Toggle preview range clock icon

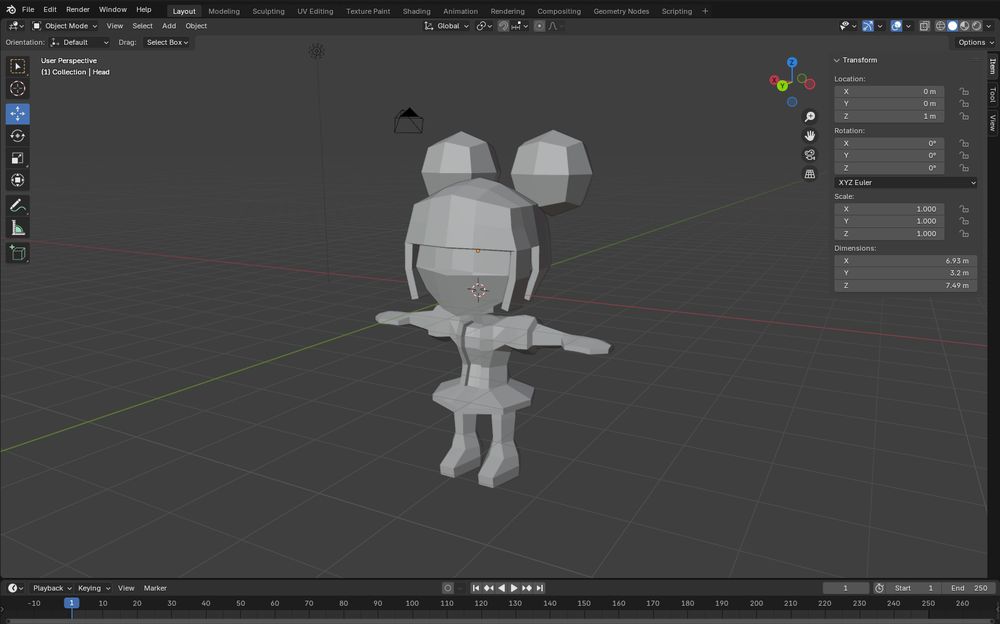click(879, 588)
